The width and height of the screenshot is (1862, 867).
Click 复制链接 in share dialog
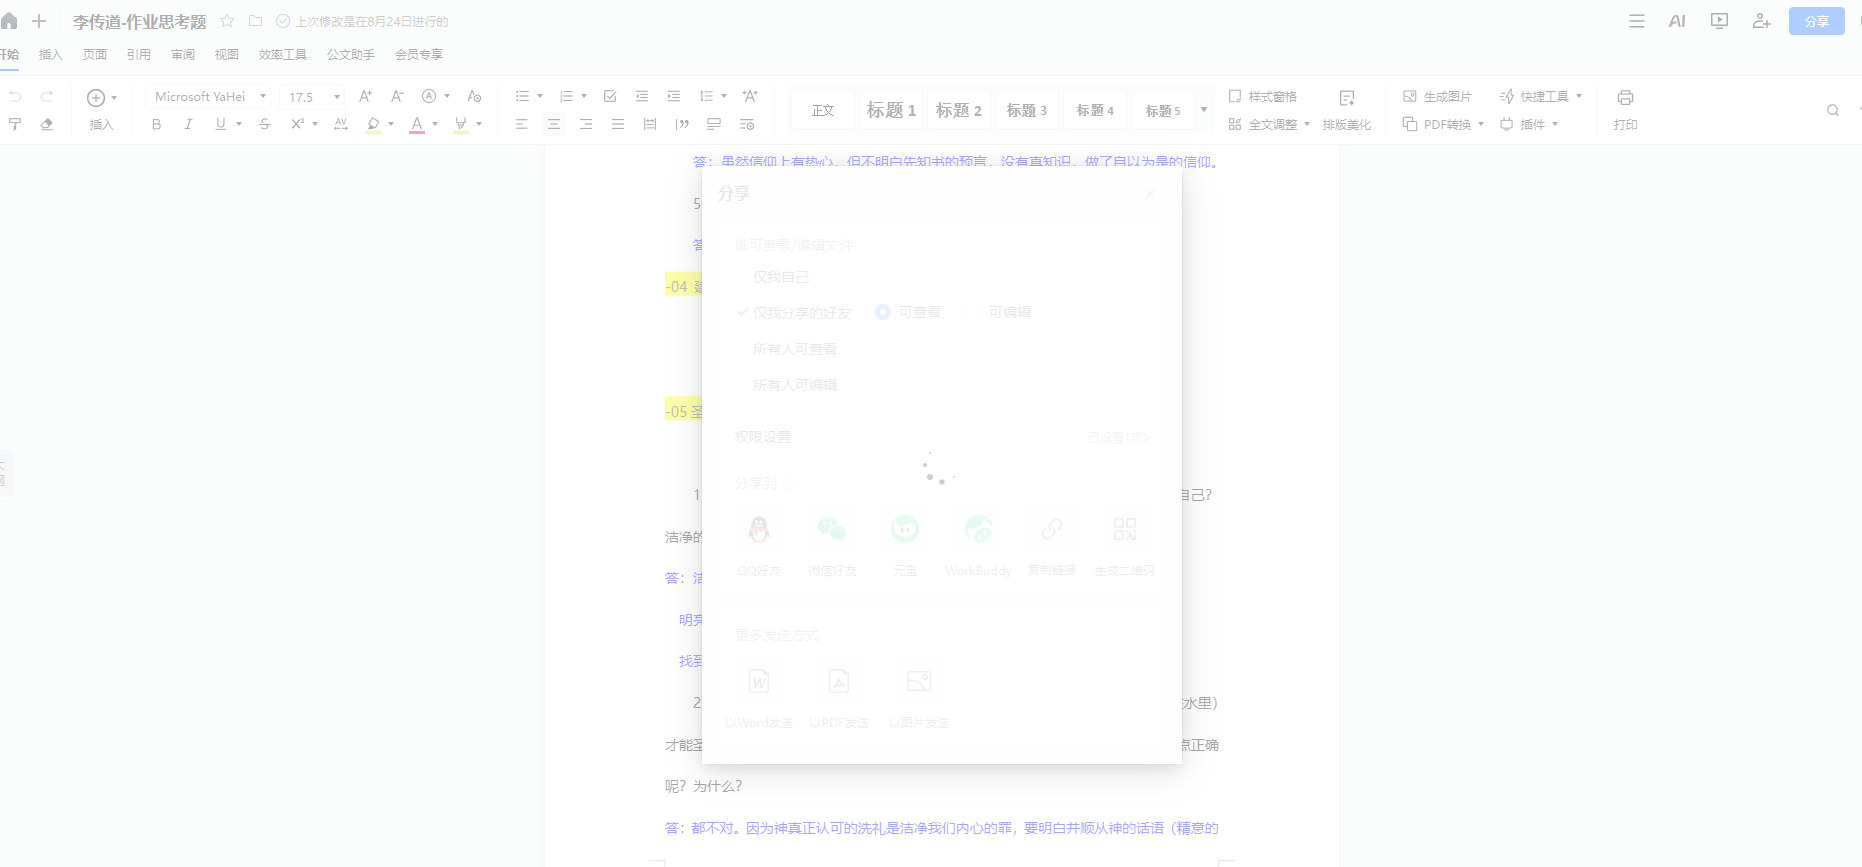click(1052, 541)
